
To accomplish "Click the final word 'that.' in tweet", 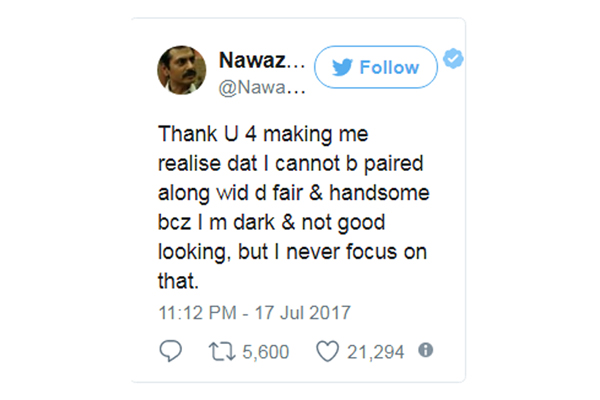I will tap(178, 281).
